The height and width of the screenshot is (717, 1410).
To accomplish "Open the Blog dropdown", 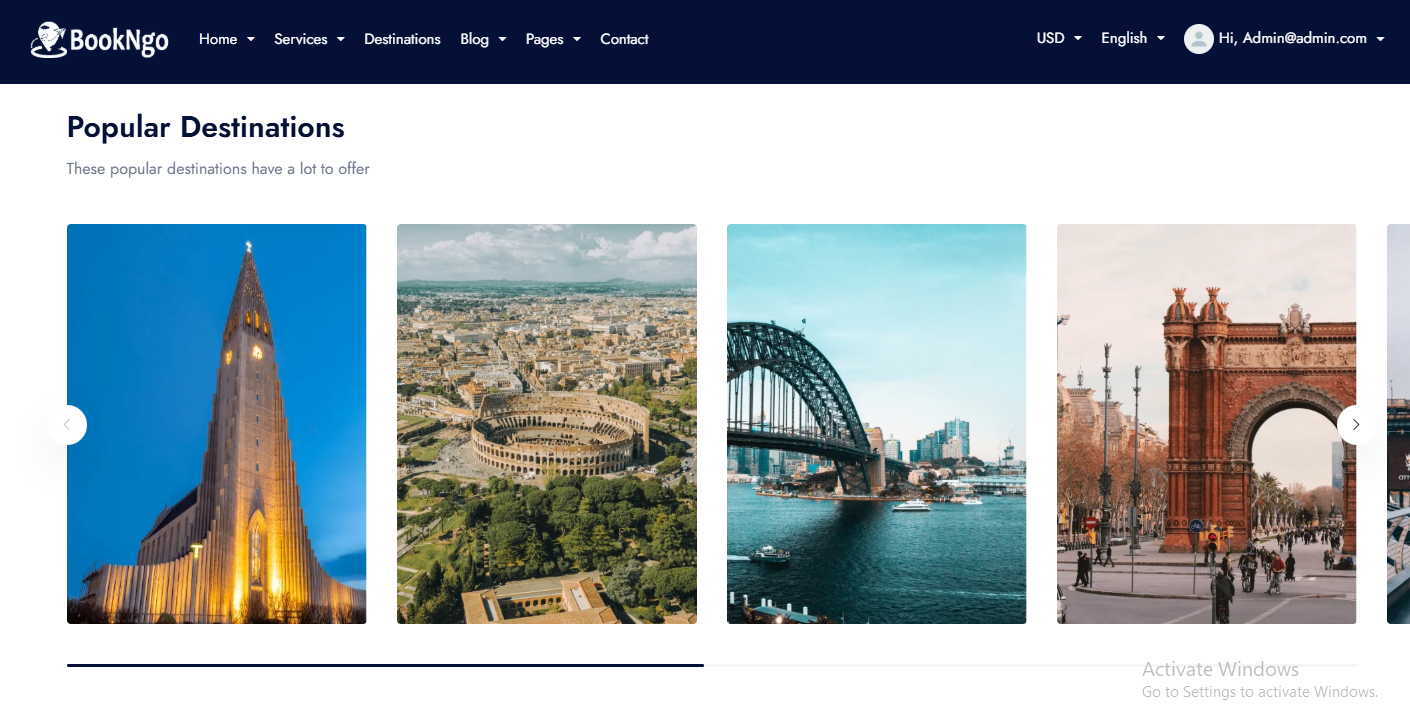I will pyautogui.click(x=483, y=39).
